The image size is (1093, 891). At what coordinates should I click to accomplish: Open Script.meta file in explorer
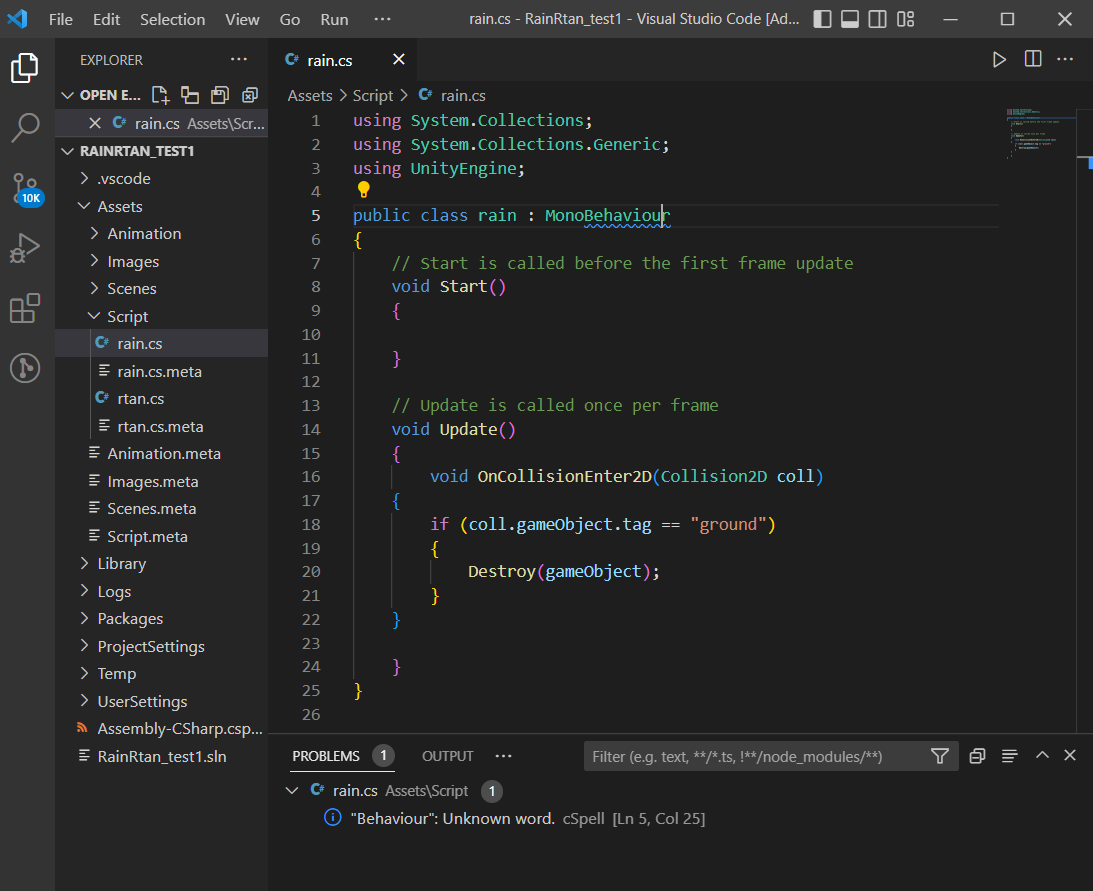(x=161, y=536)
